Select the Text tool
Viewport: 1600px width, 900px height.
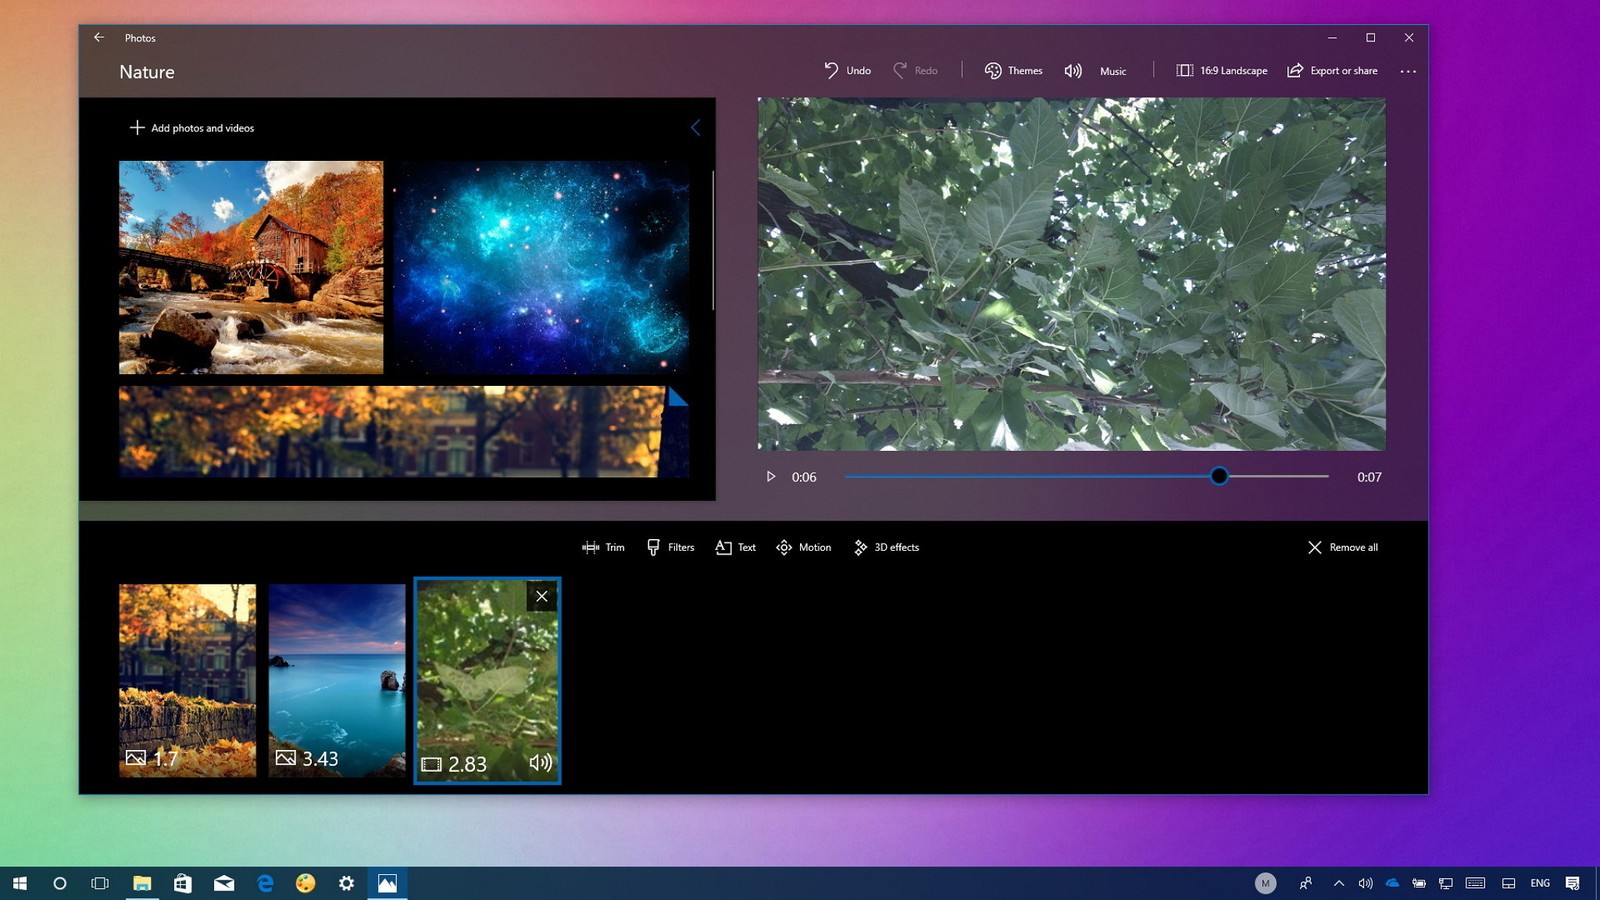(x=735, y=547)
